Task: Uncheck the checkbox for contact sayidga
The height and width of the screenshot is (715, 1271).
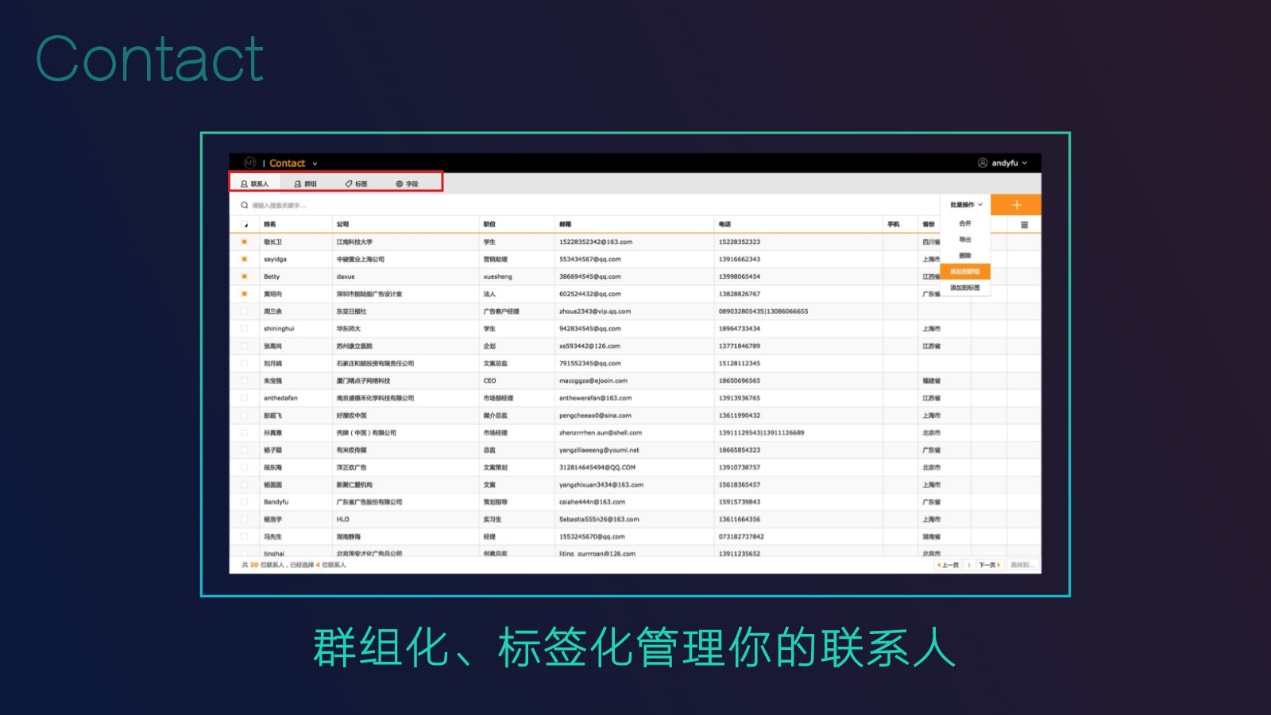Action: click(244, 259)
